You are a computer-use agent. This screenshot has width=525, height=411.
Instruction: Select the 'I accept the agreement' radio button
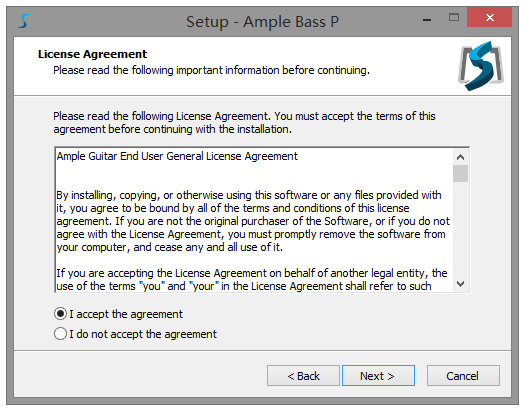(60, 314)
